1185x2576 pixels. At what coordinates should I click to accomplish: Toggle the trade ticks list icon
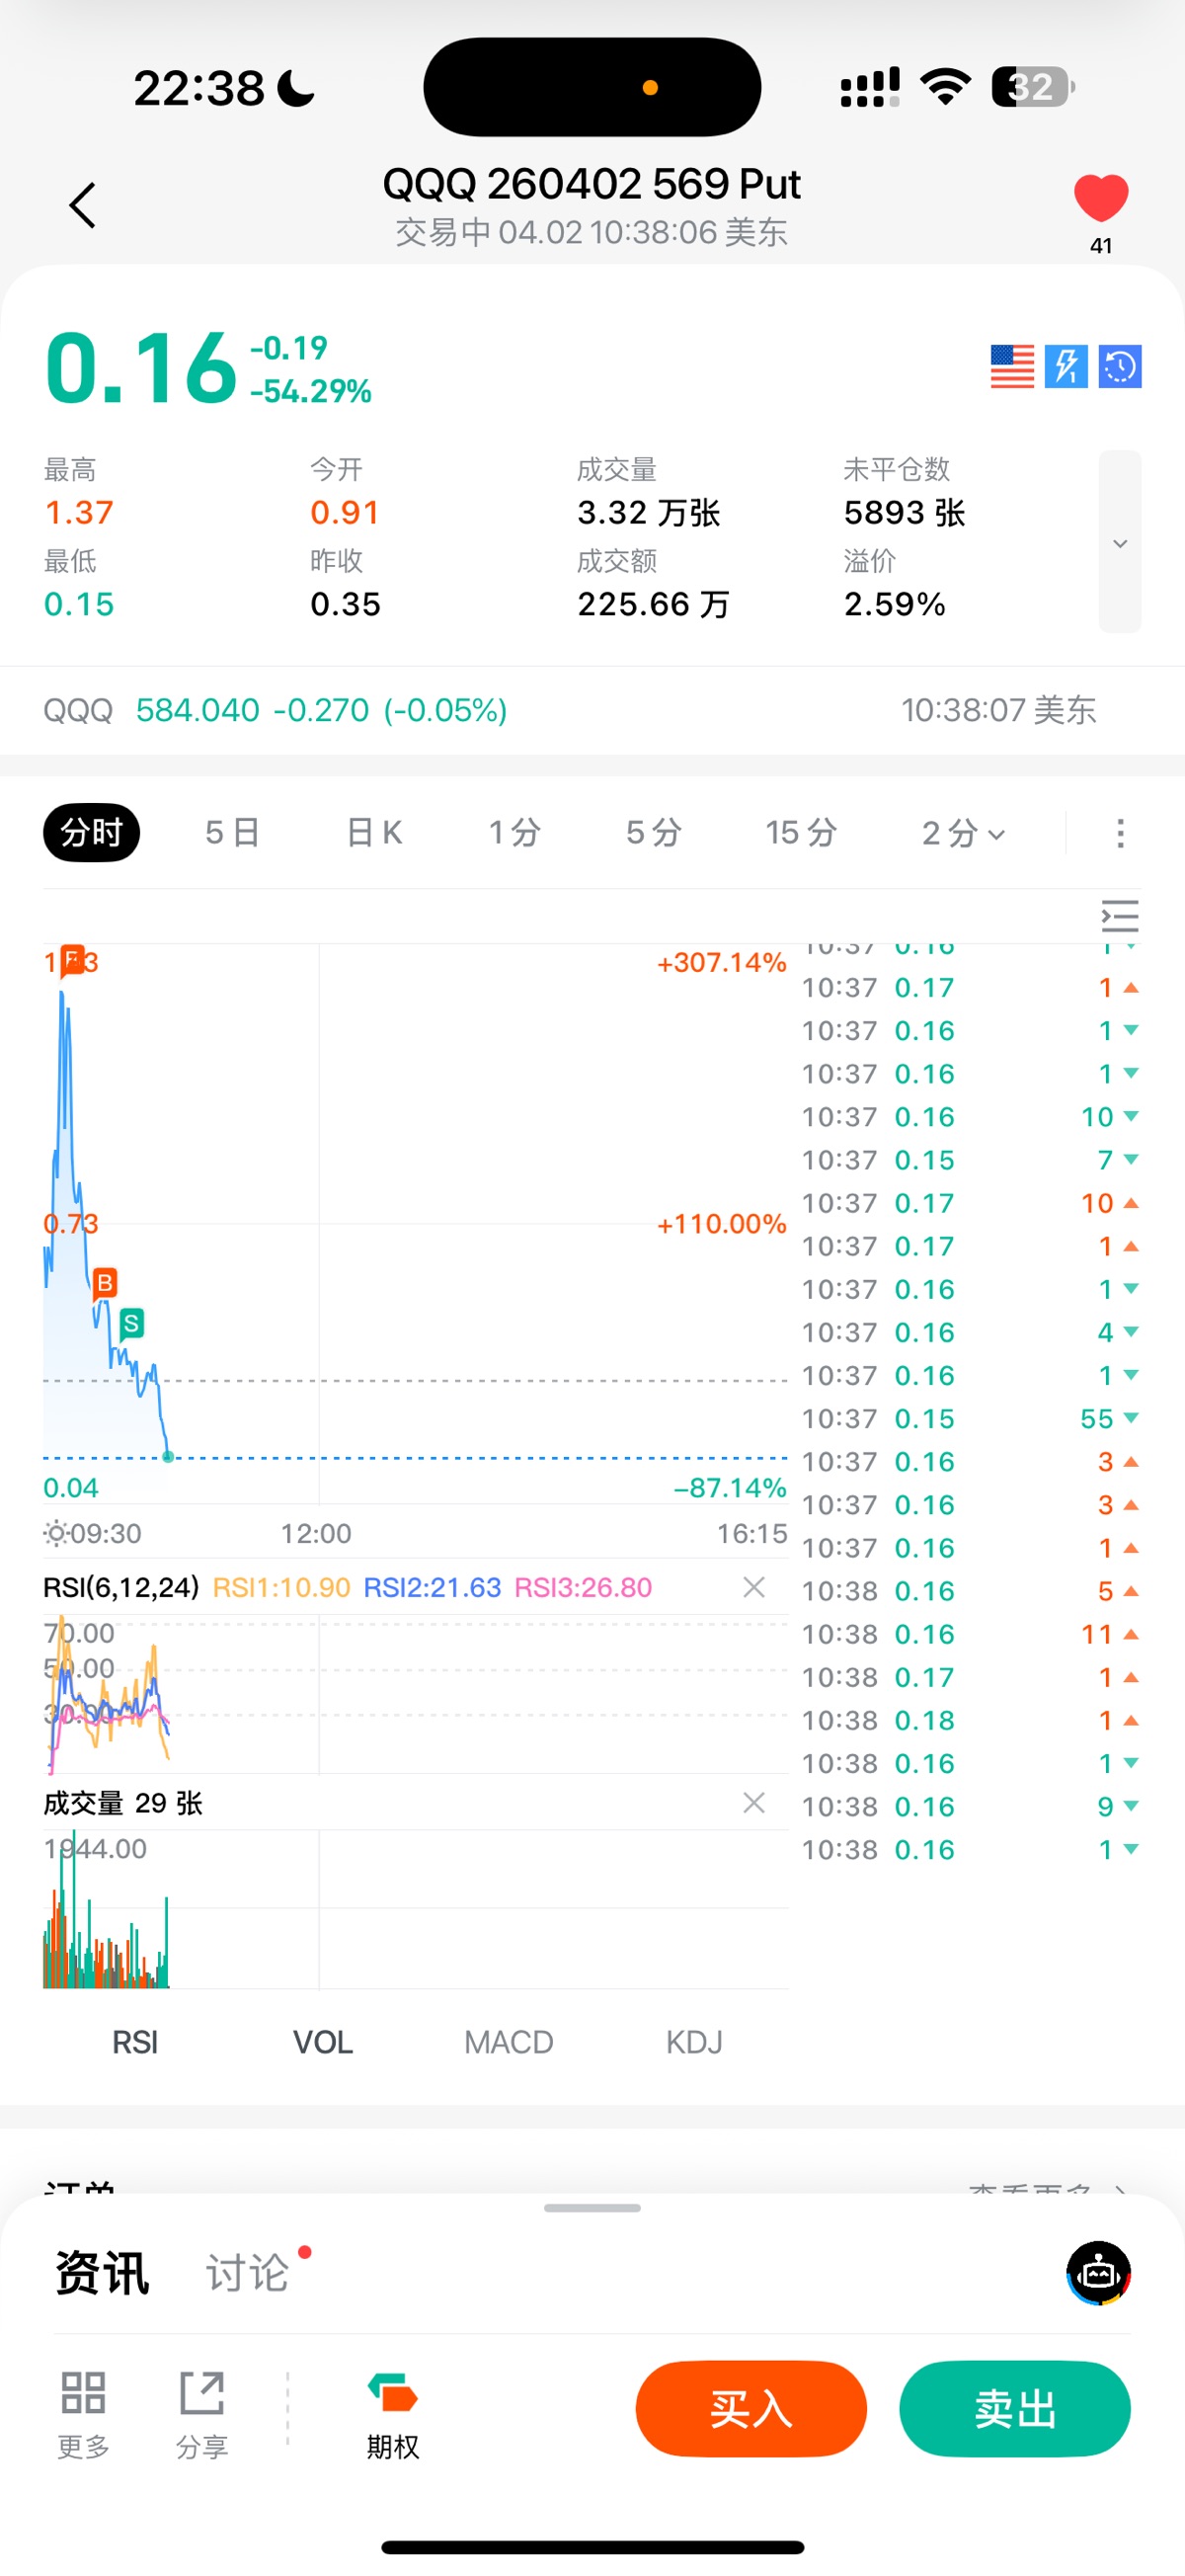[x=1120, y=916]
